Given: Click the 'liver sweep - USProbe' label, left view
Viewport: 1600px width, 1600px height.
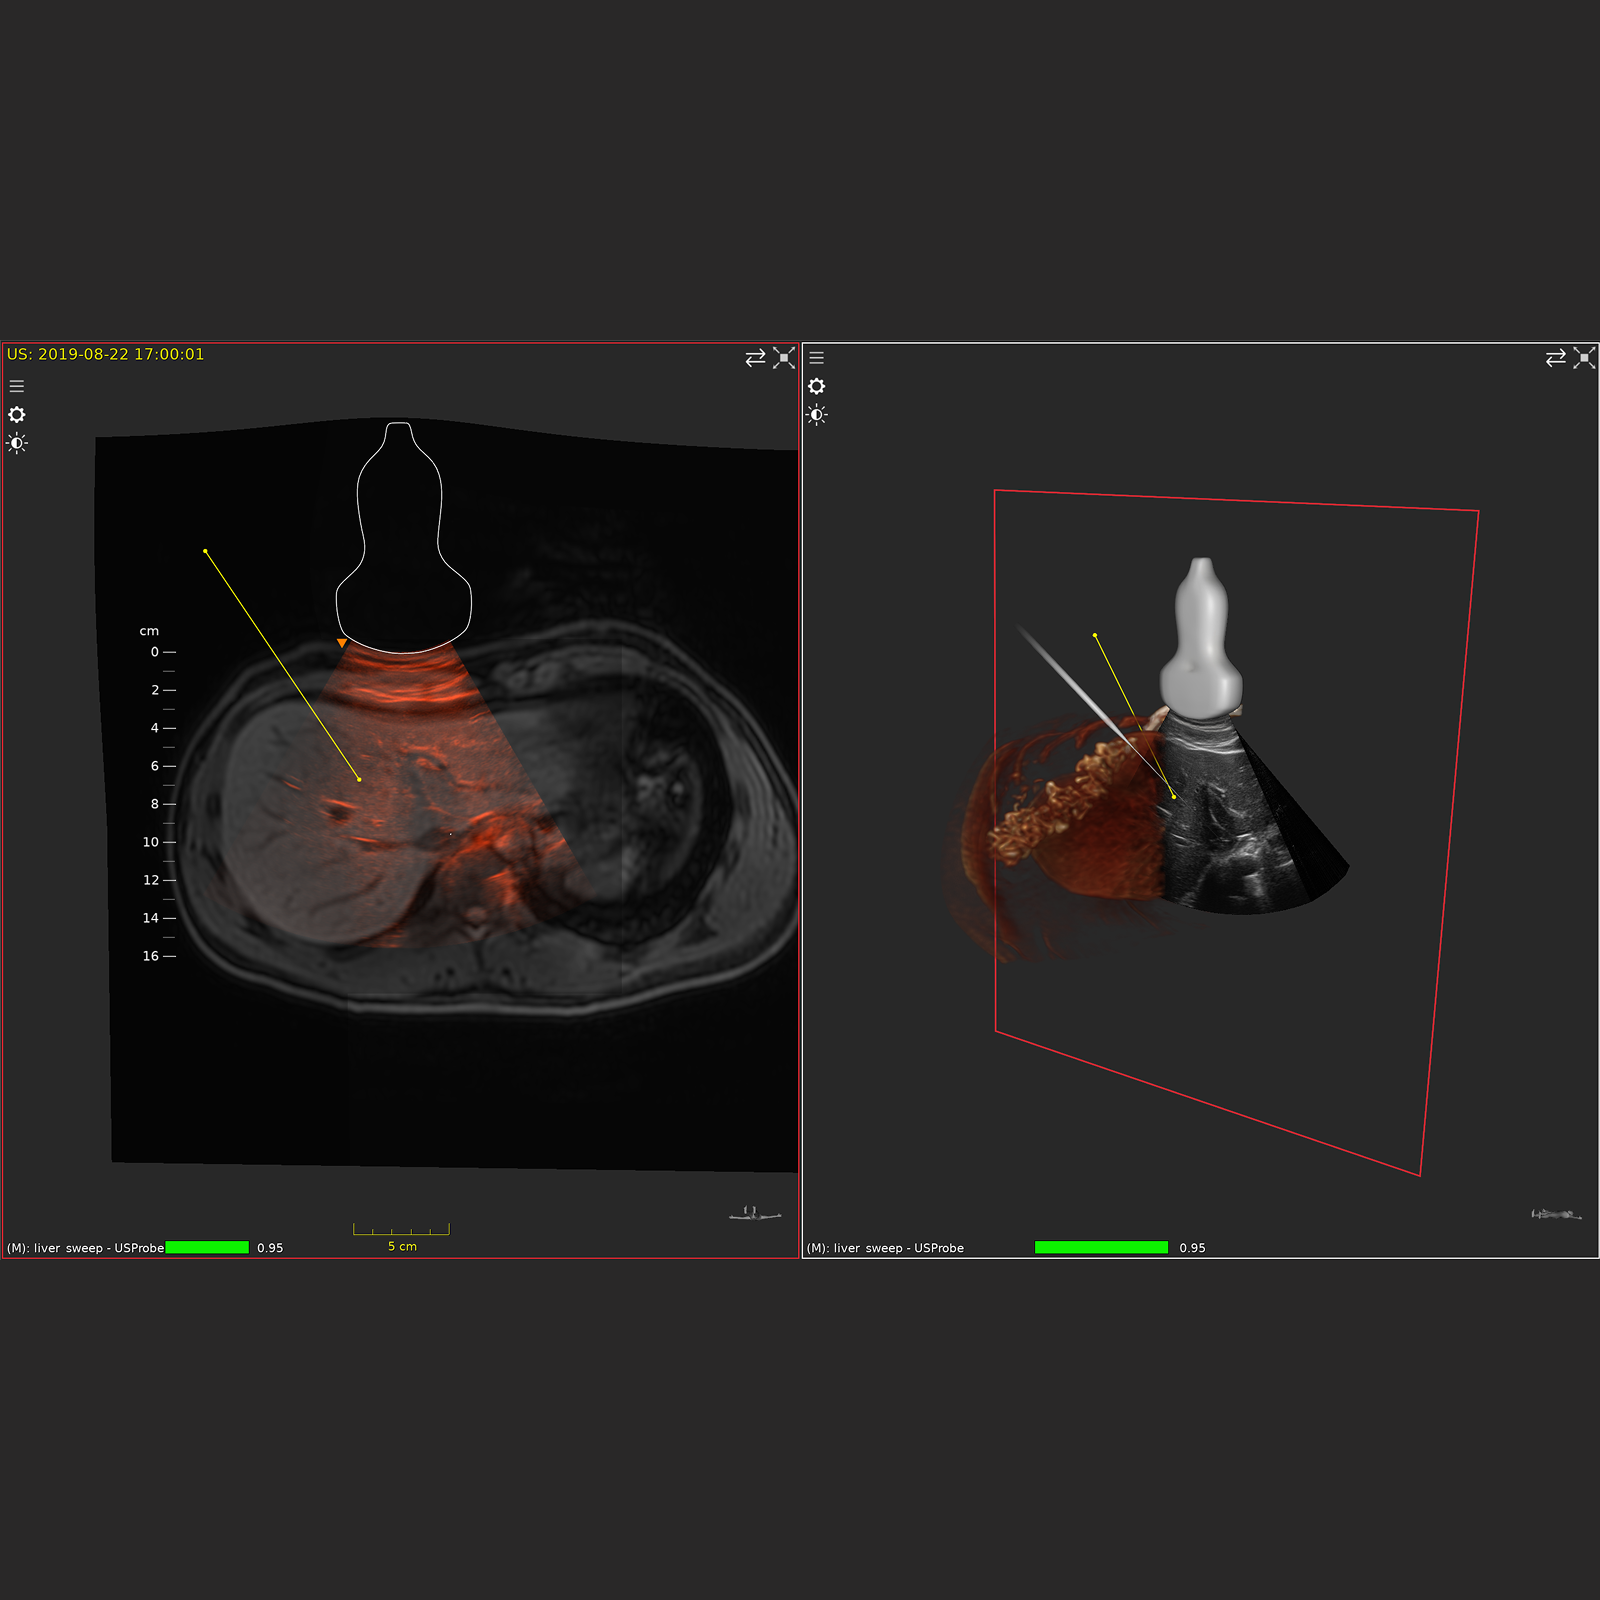Looking at the screenshot, I should click(85, 1248).
